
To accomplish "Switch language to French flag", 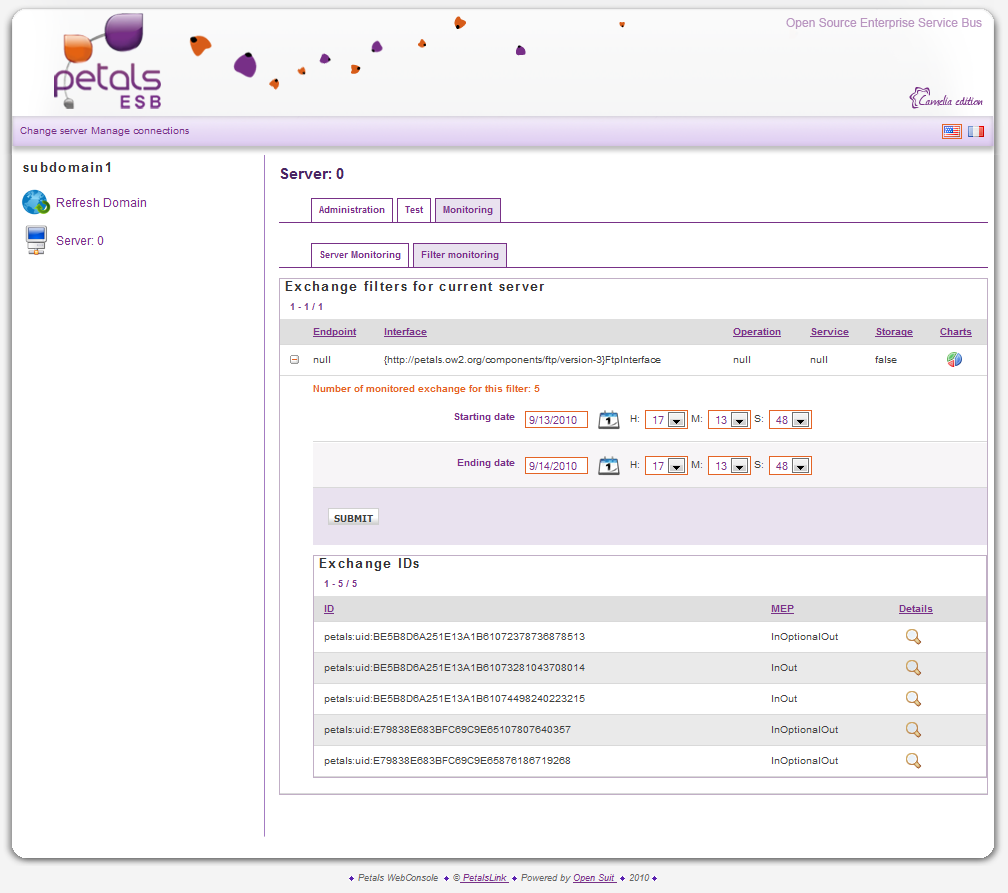I will point(976,131).
